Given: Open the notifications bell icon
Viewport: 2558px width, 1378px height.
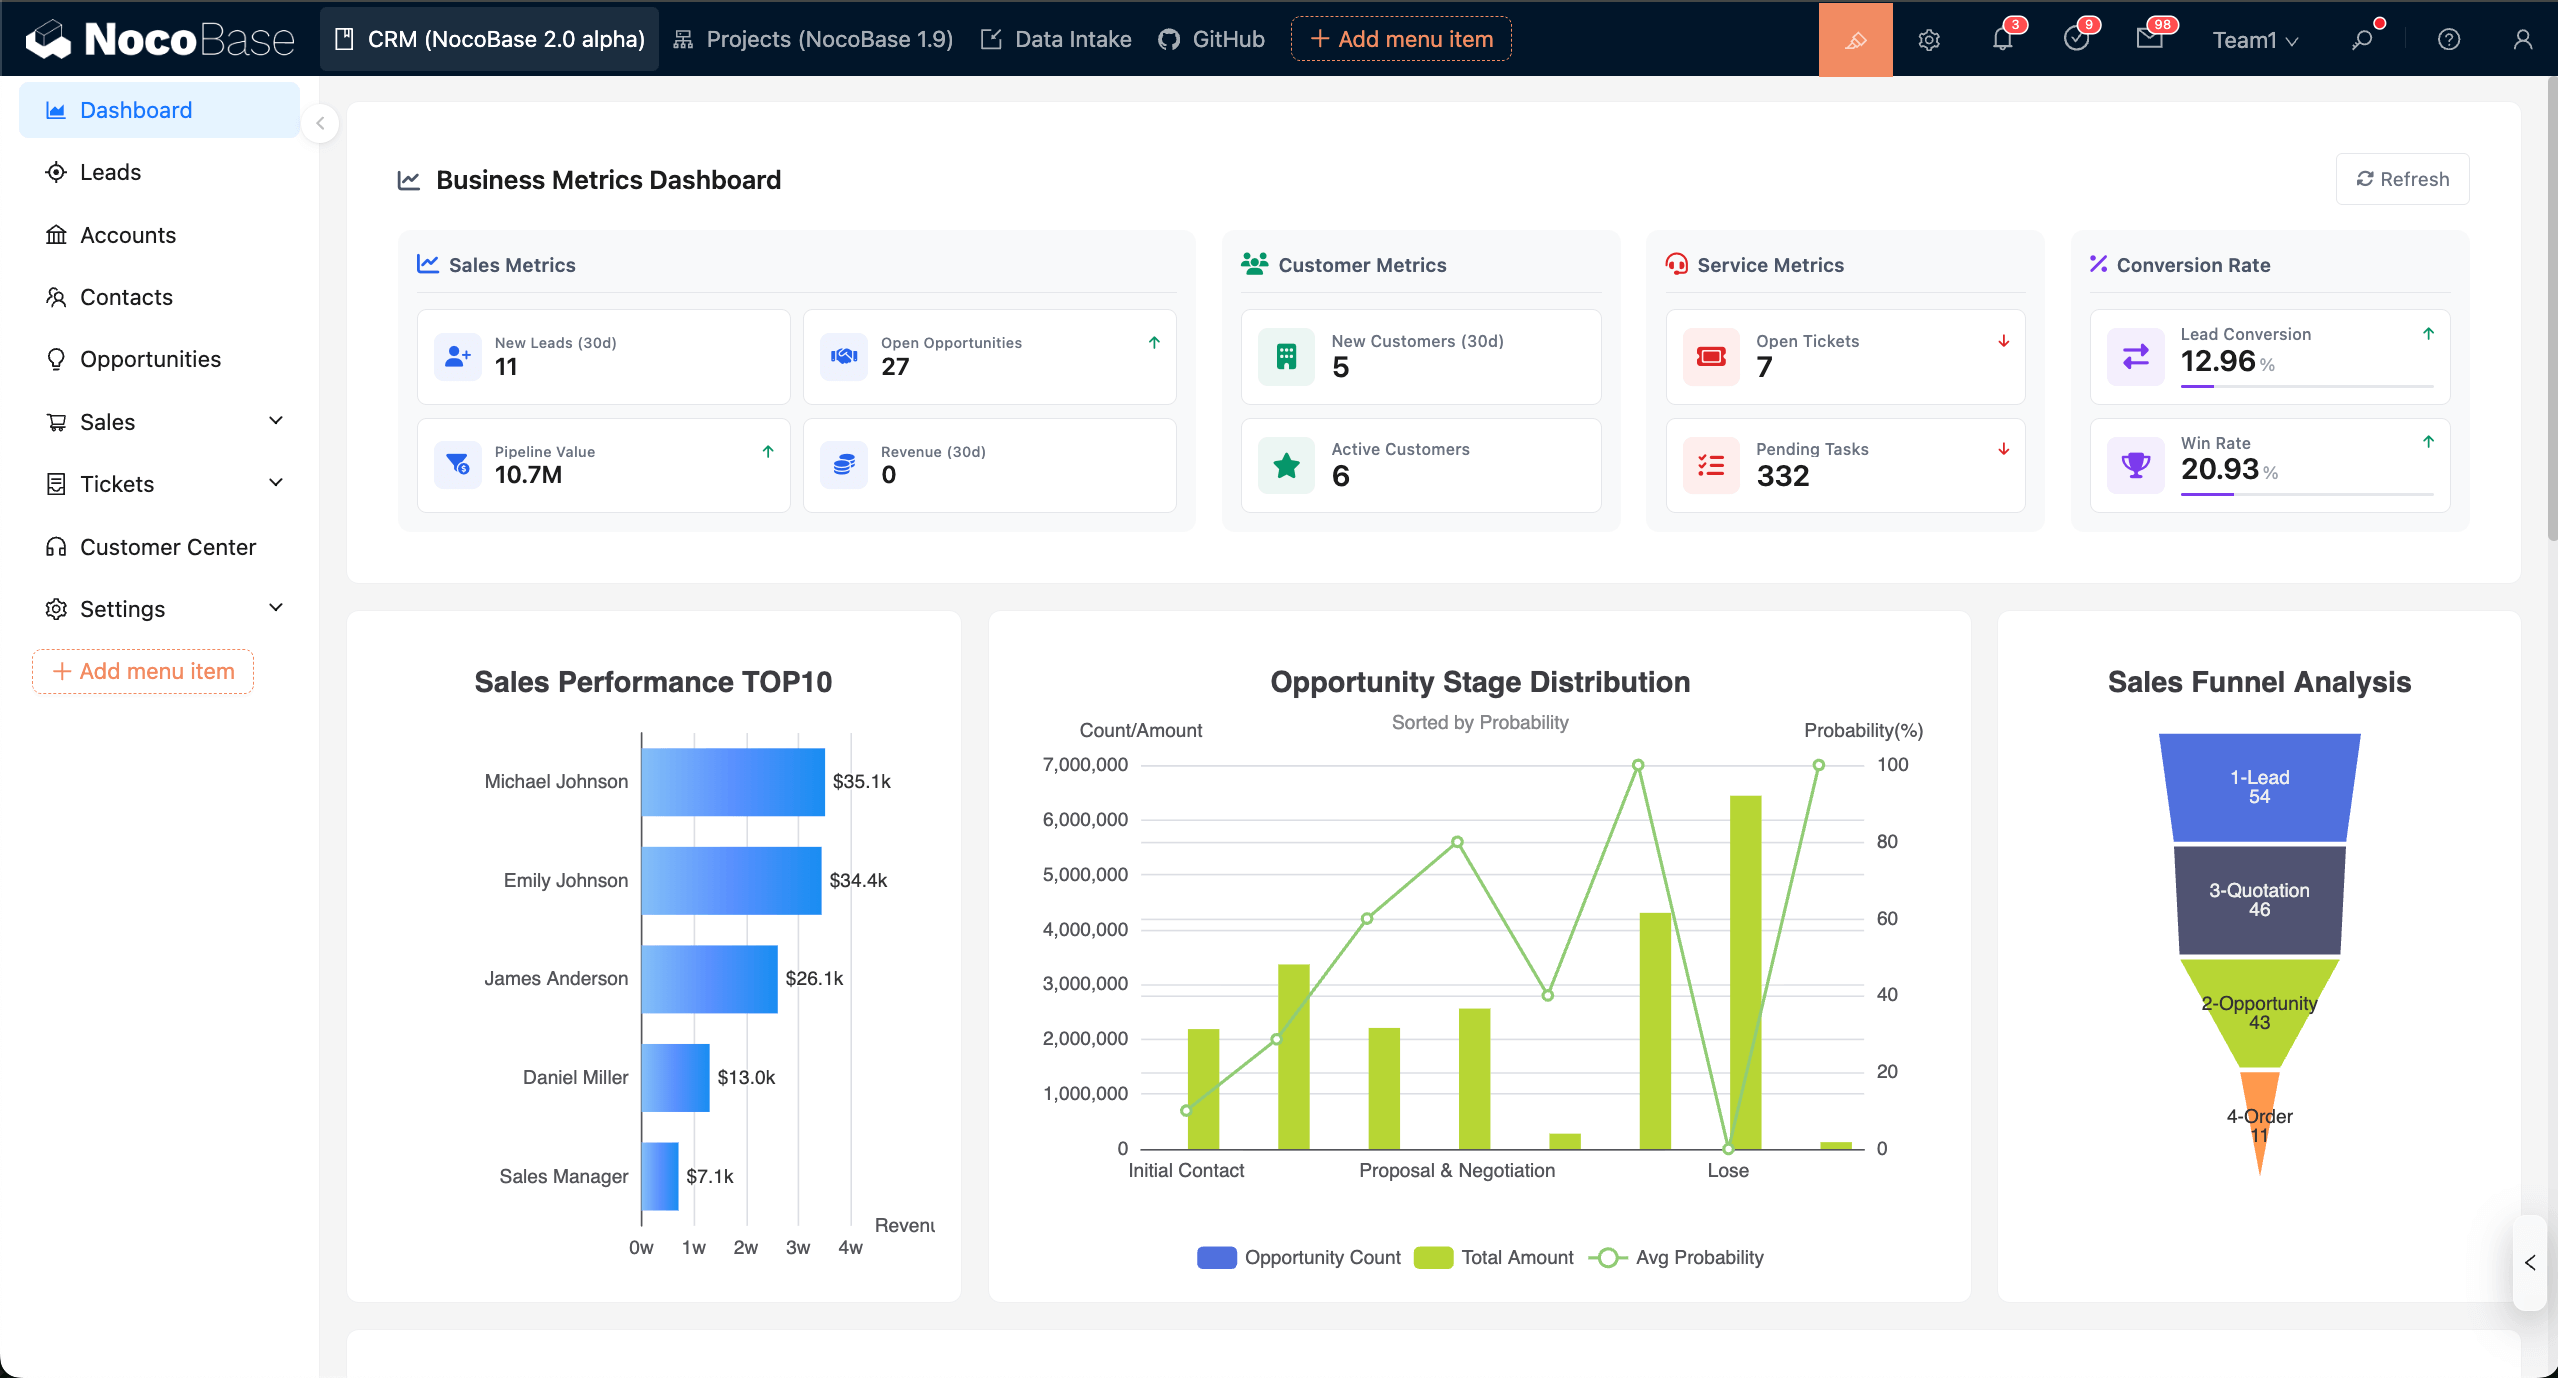Looking at the screenshot, I should 2002,39.
